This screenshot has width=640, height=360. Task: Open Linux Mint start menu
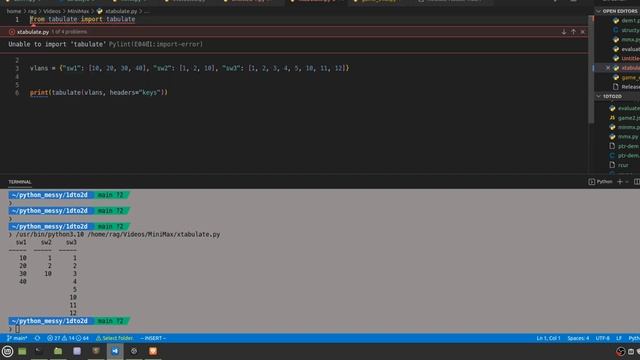[7, 351]
